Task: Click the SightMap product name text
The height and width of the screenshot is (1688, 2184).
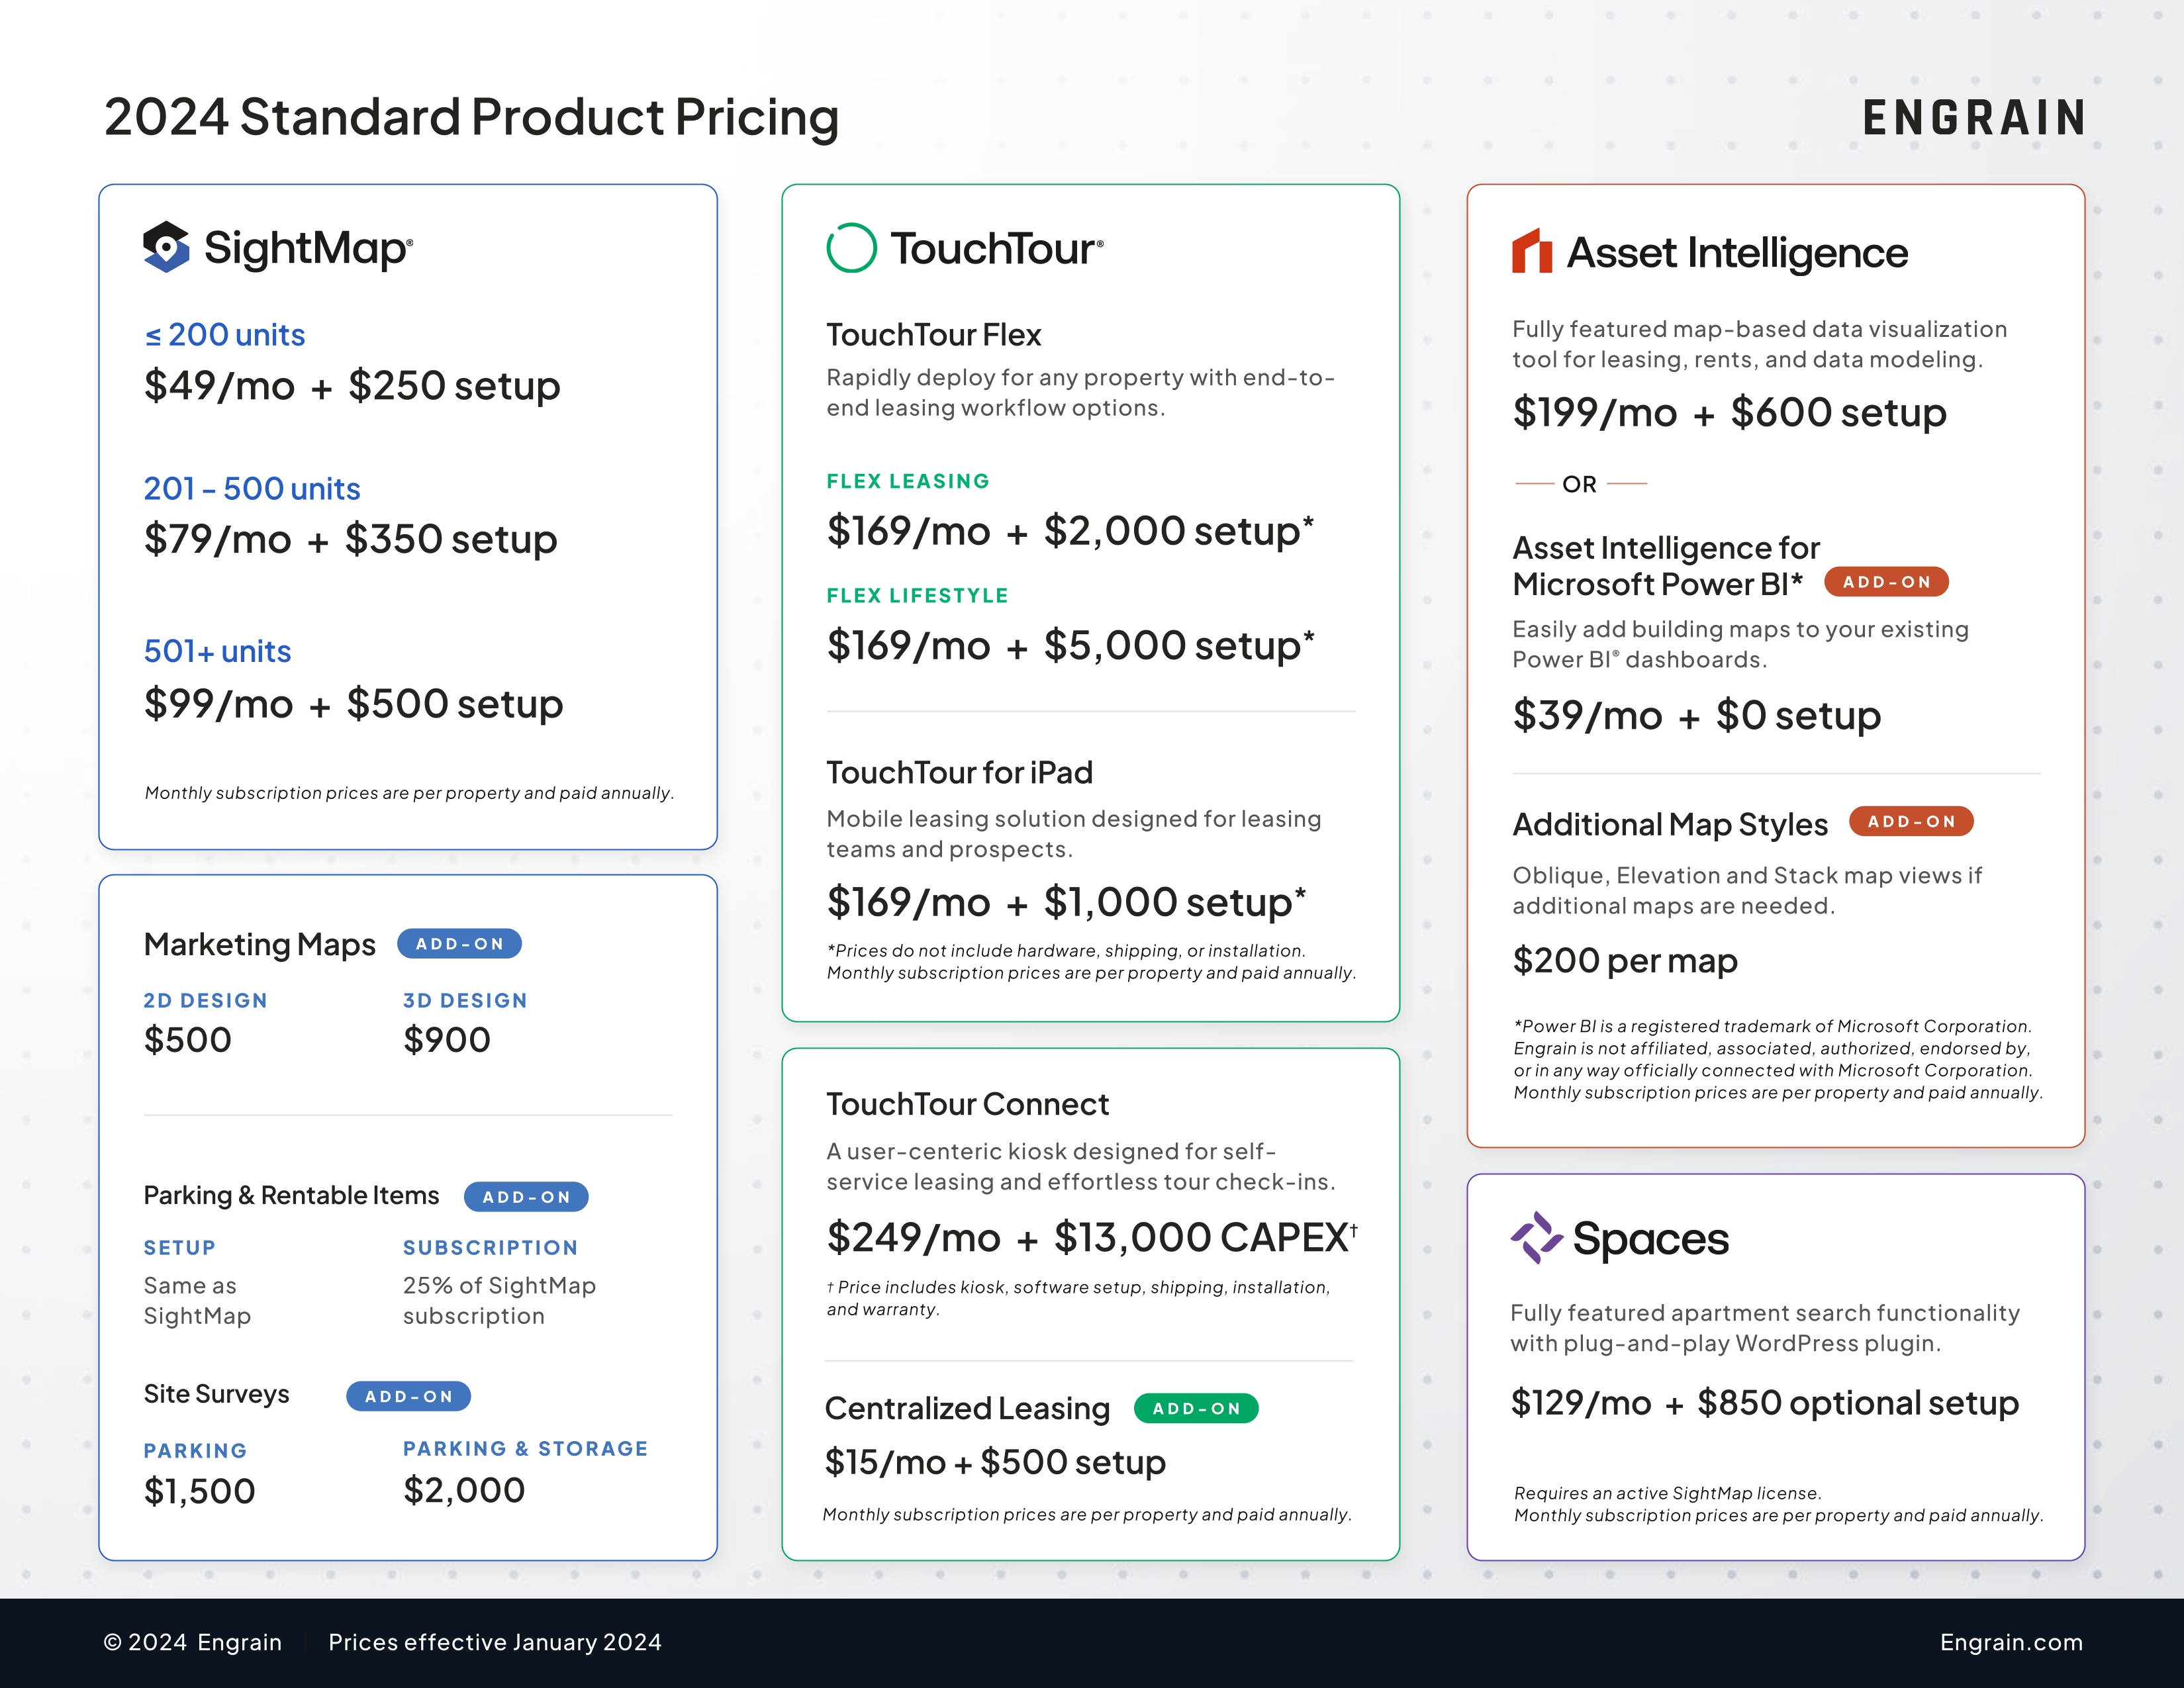Action: click(308, 248)
